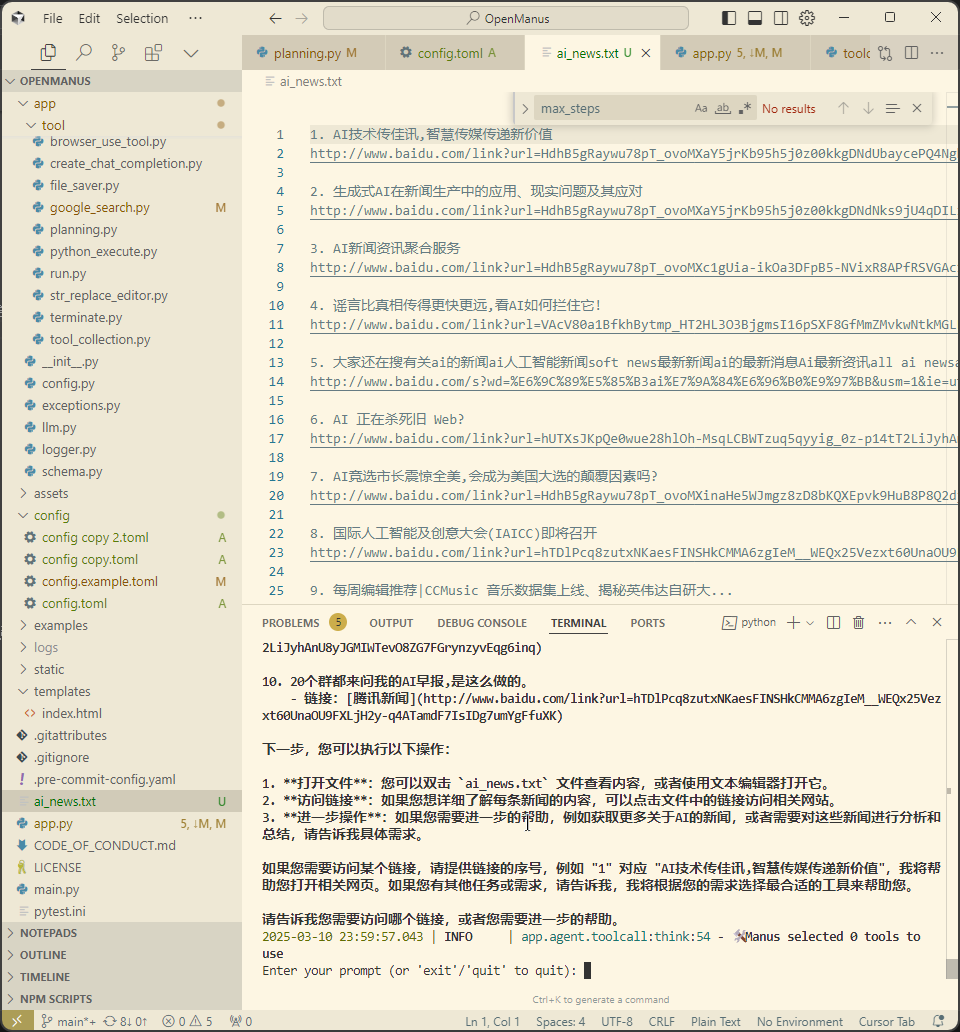Image resolution: width=960 pixels, height=1032 pixels.
Task: Click the CRLF line ending button
Action: point(661,1022)
